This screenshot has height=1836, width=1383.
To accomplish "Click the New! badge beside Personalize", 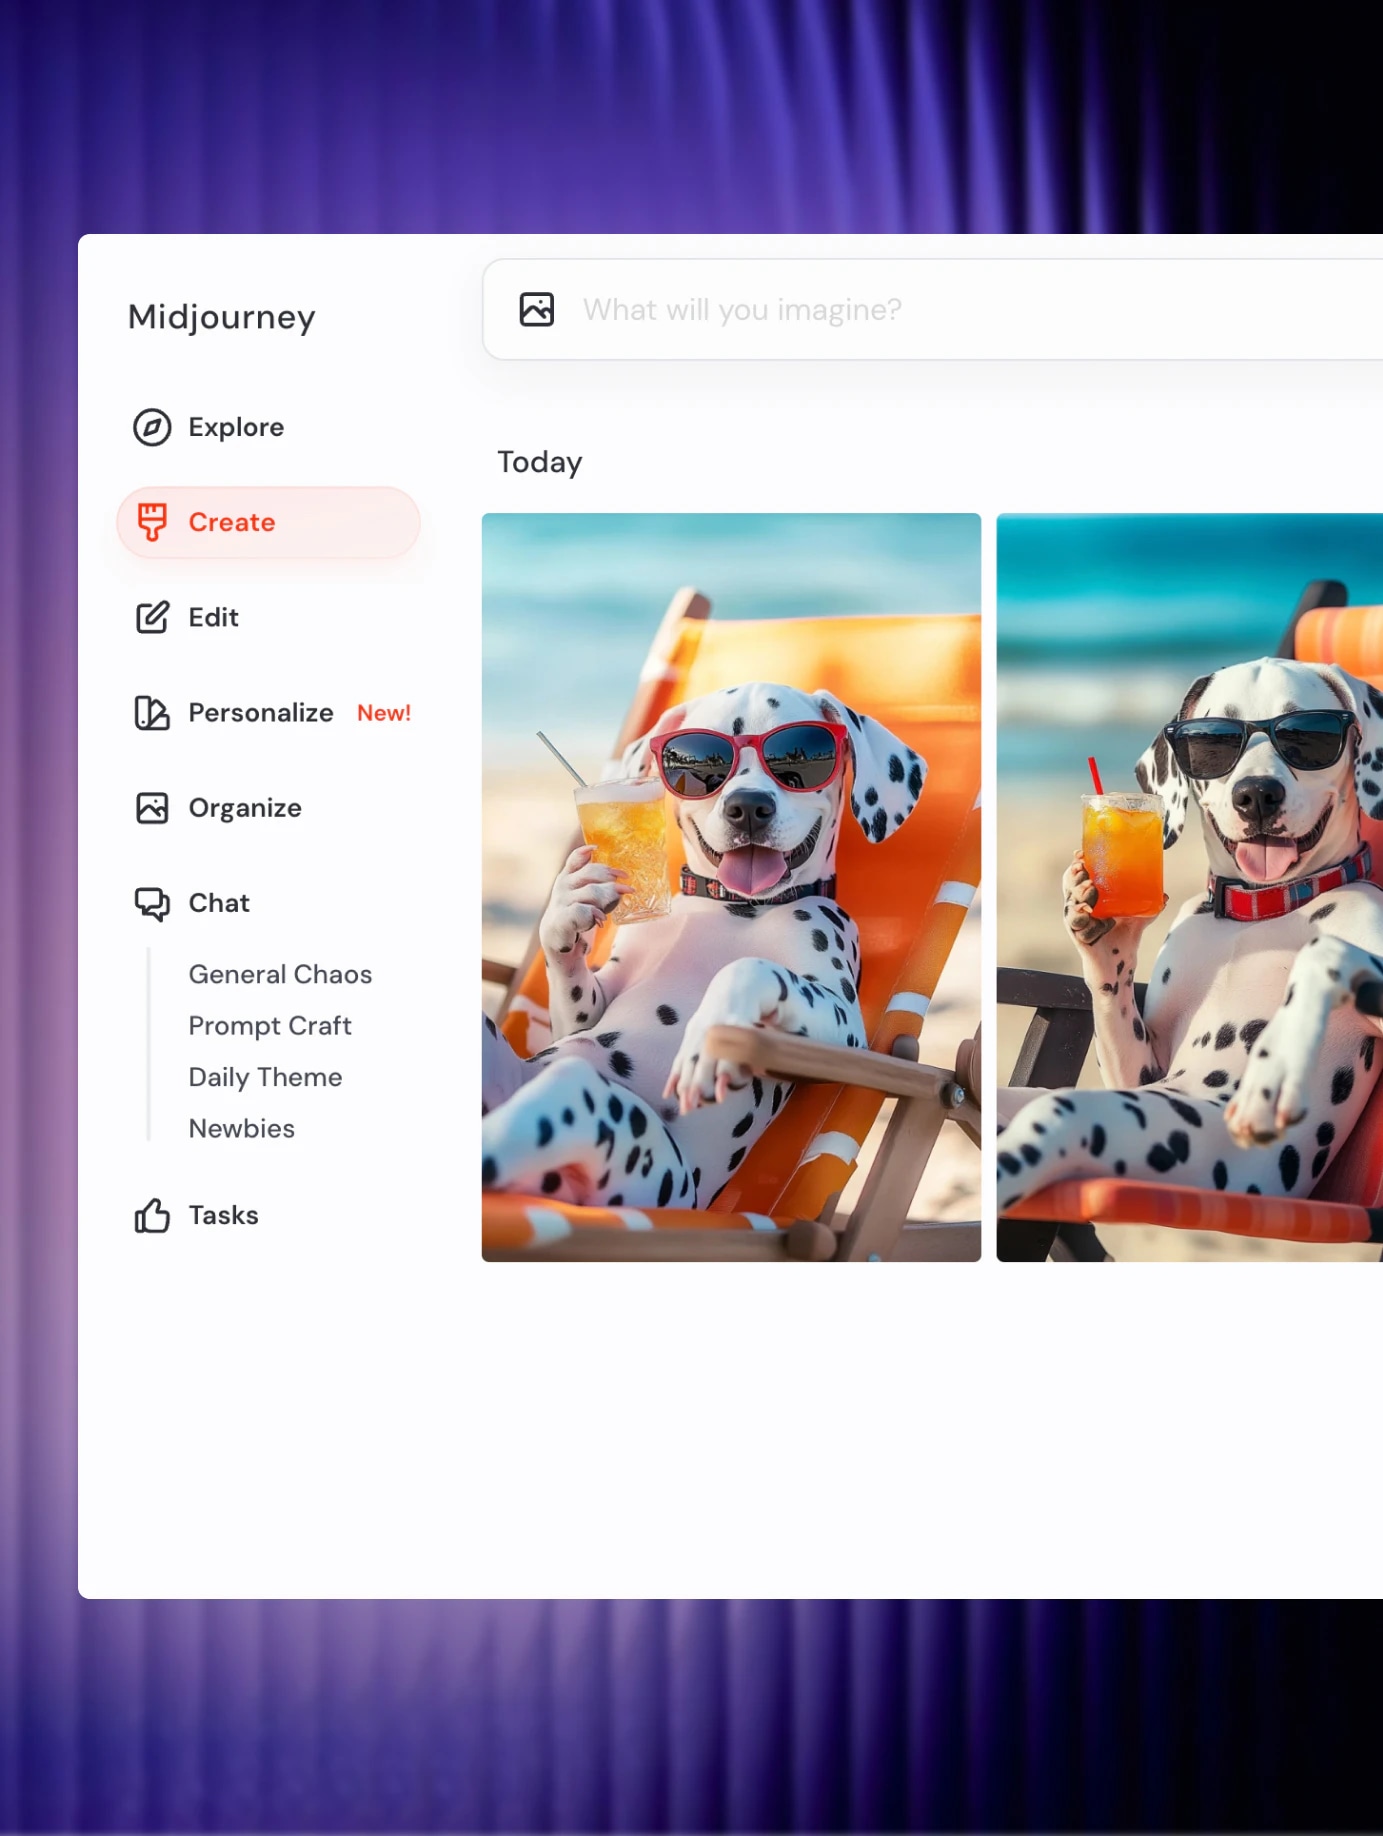I will tap(384, 713).
